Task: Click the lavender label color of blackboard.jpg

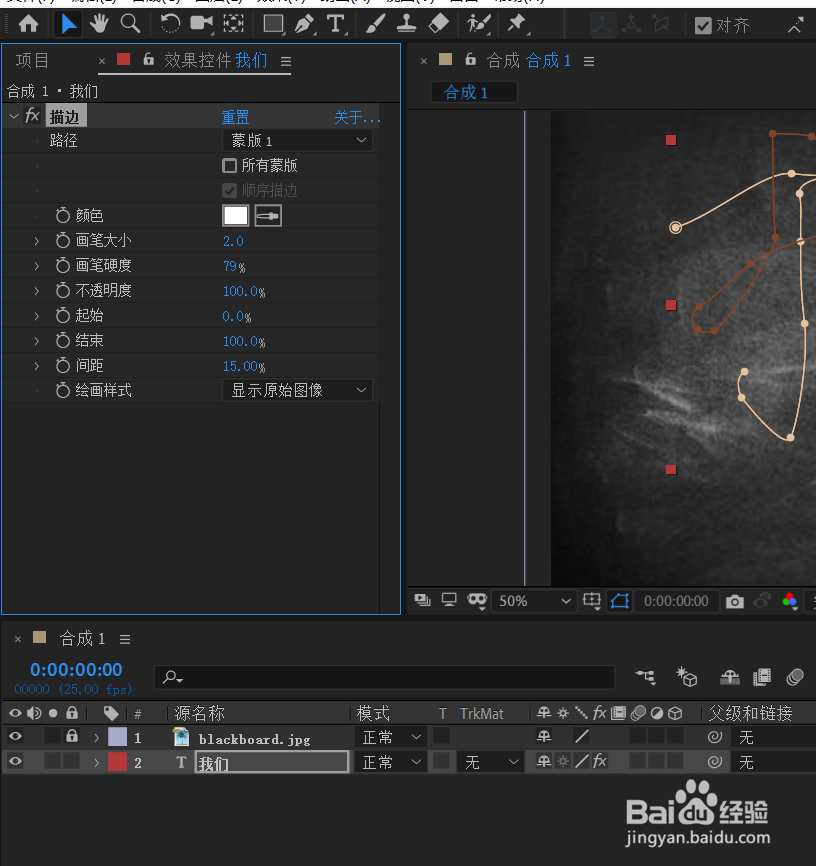Action: [x=117, y=737]
